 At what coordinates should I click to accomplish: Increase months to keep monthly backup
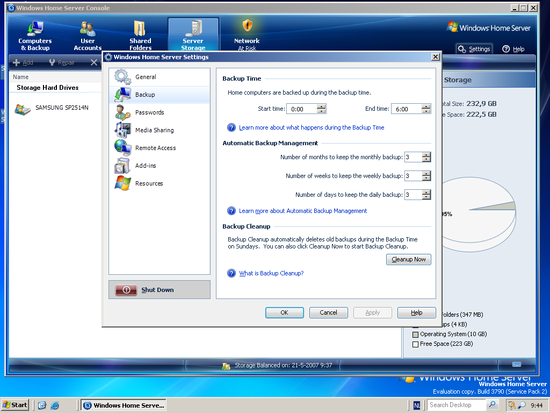click(426, 155)
